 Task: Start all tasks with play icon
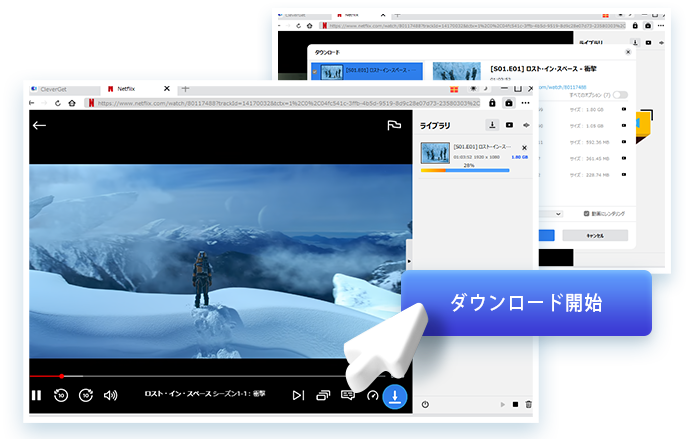(502, 404)
